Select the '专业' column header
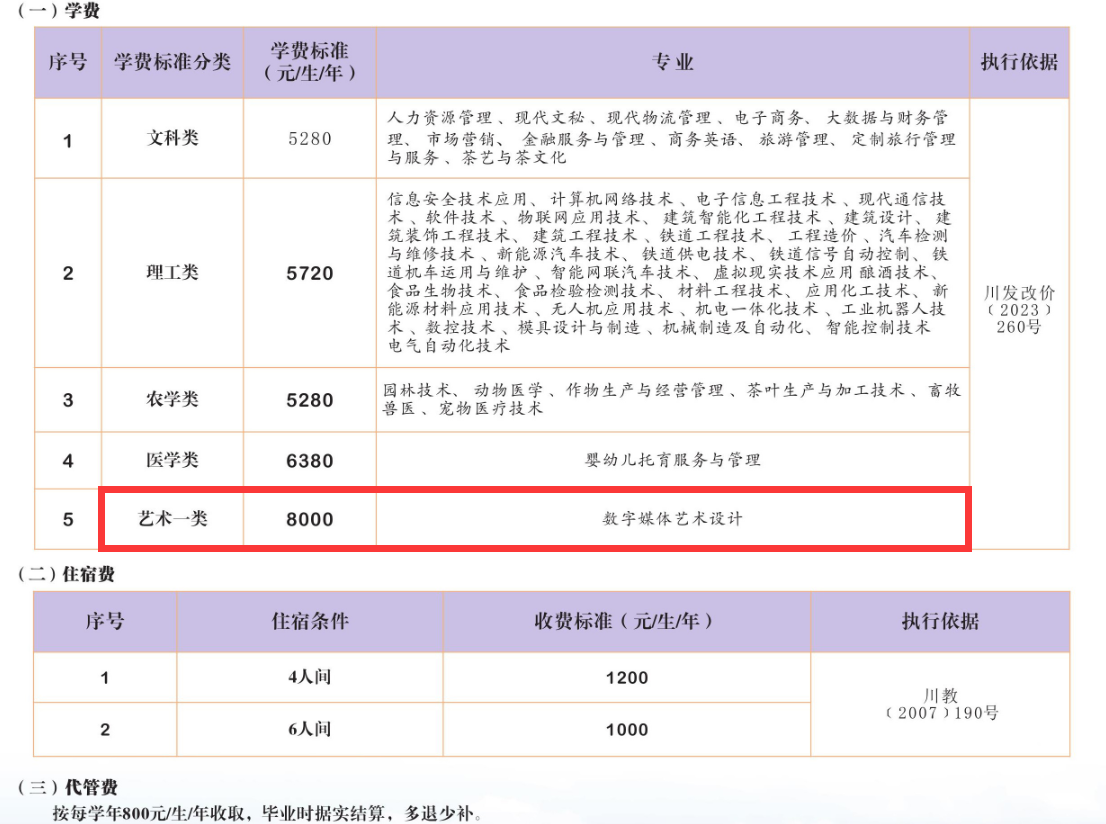The width and height of the screenshot is (1106, 824). 673,62
